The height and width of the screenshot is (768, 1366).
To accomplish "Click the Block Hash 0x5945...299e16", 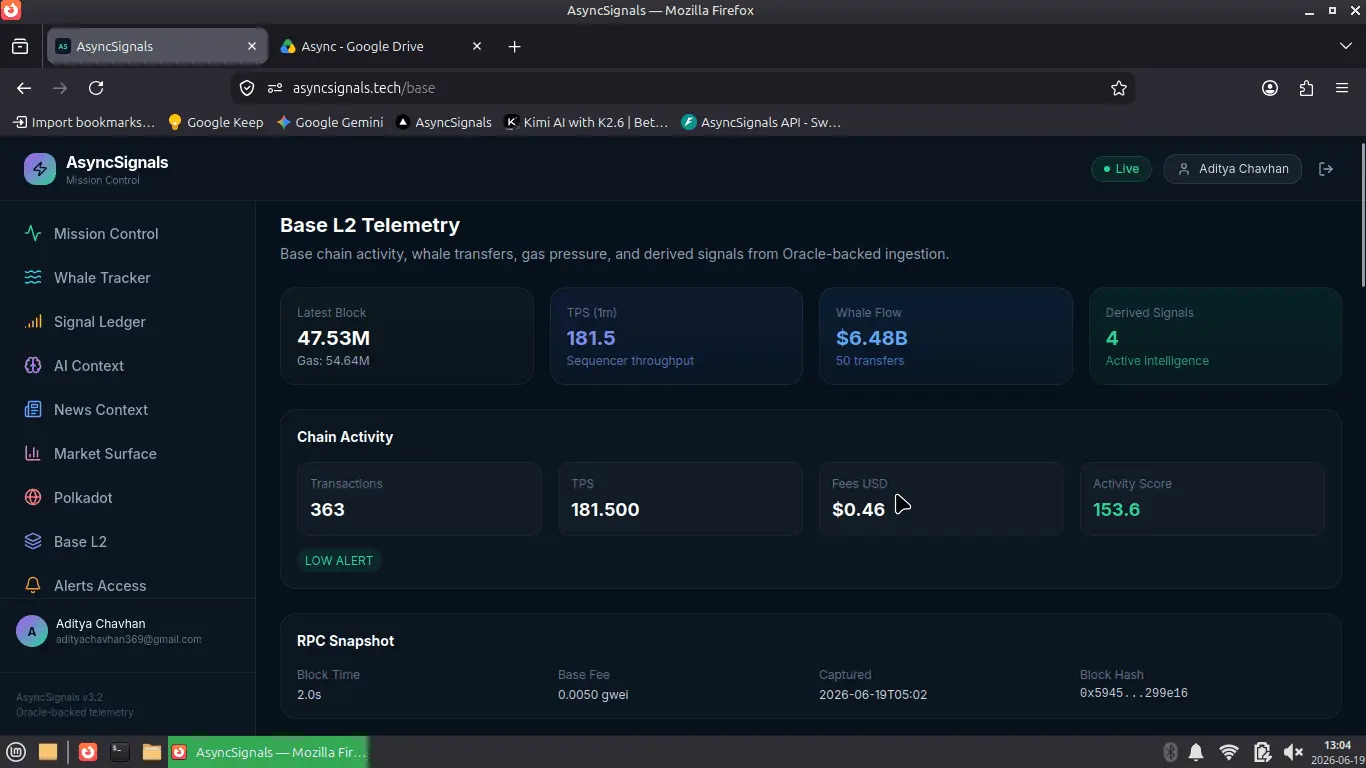I will click(x=1133, y=693).
